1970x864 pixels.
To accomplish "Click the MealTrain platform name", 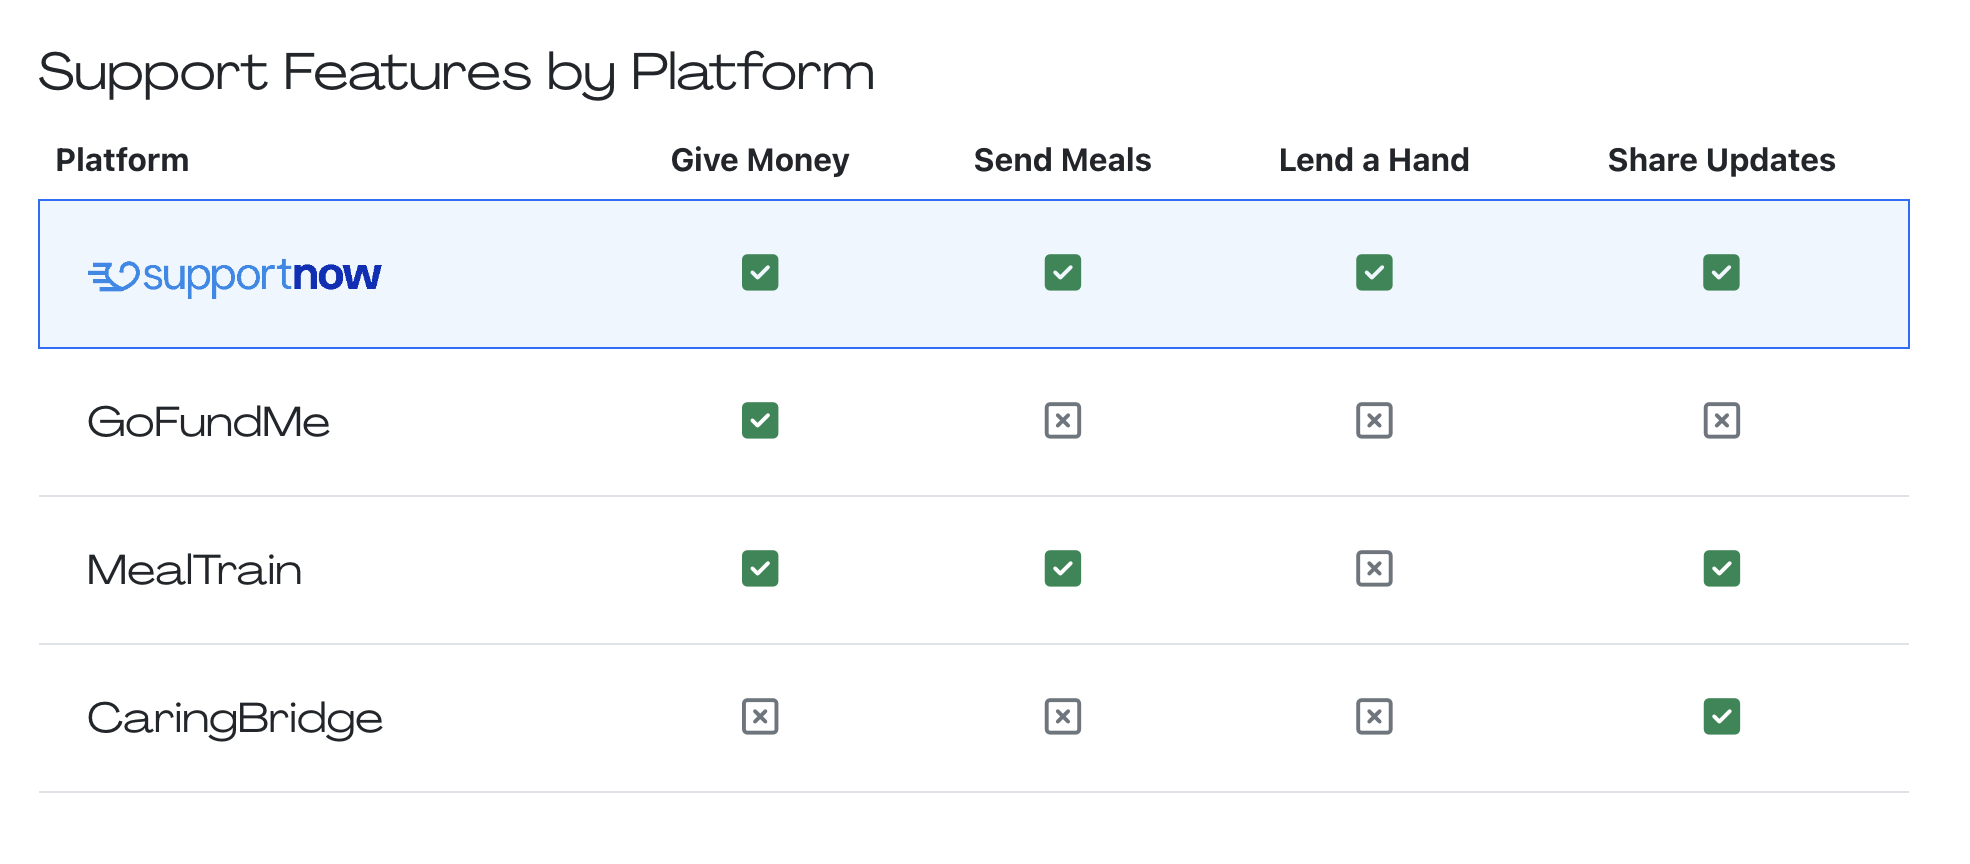I will [194, 570].
